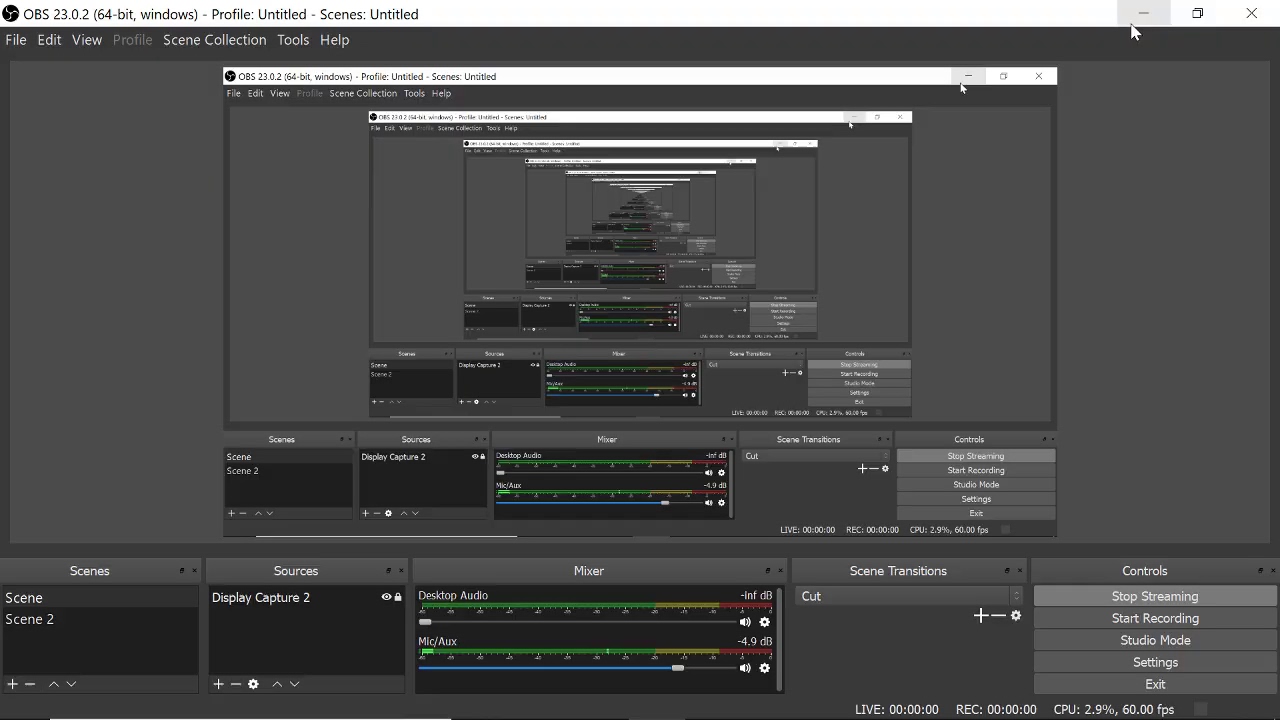Open the Help menu
Screen dimensions: 1280x720
334,40
